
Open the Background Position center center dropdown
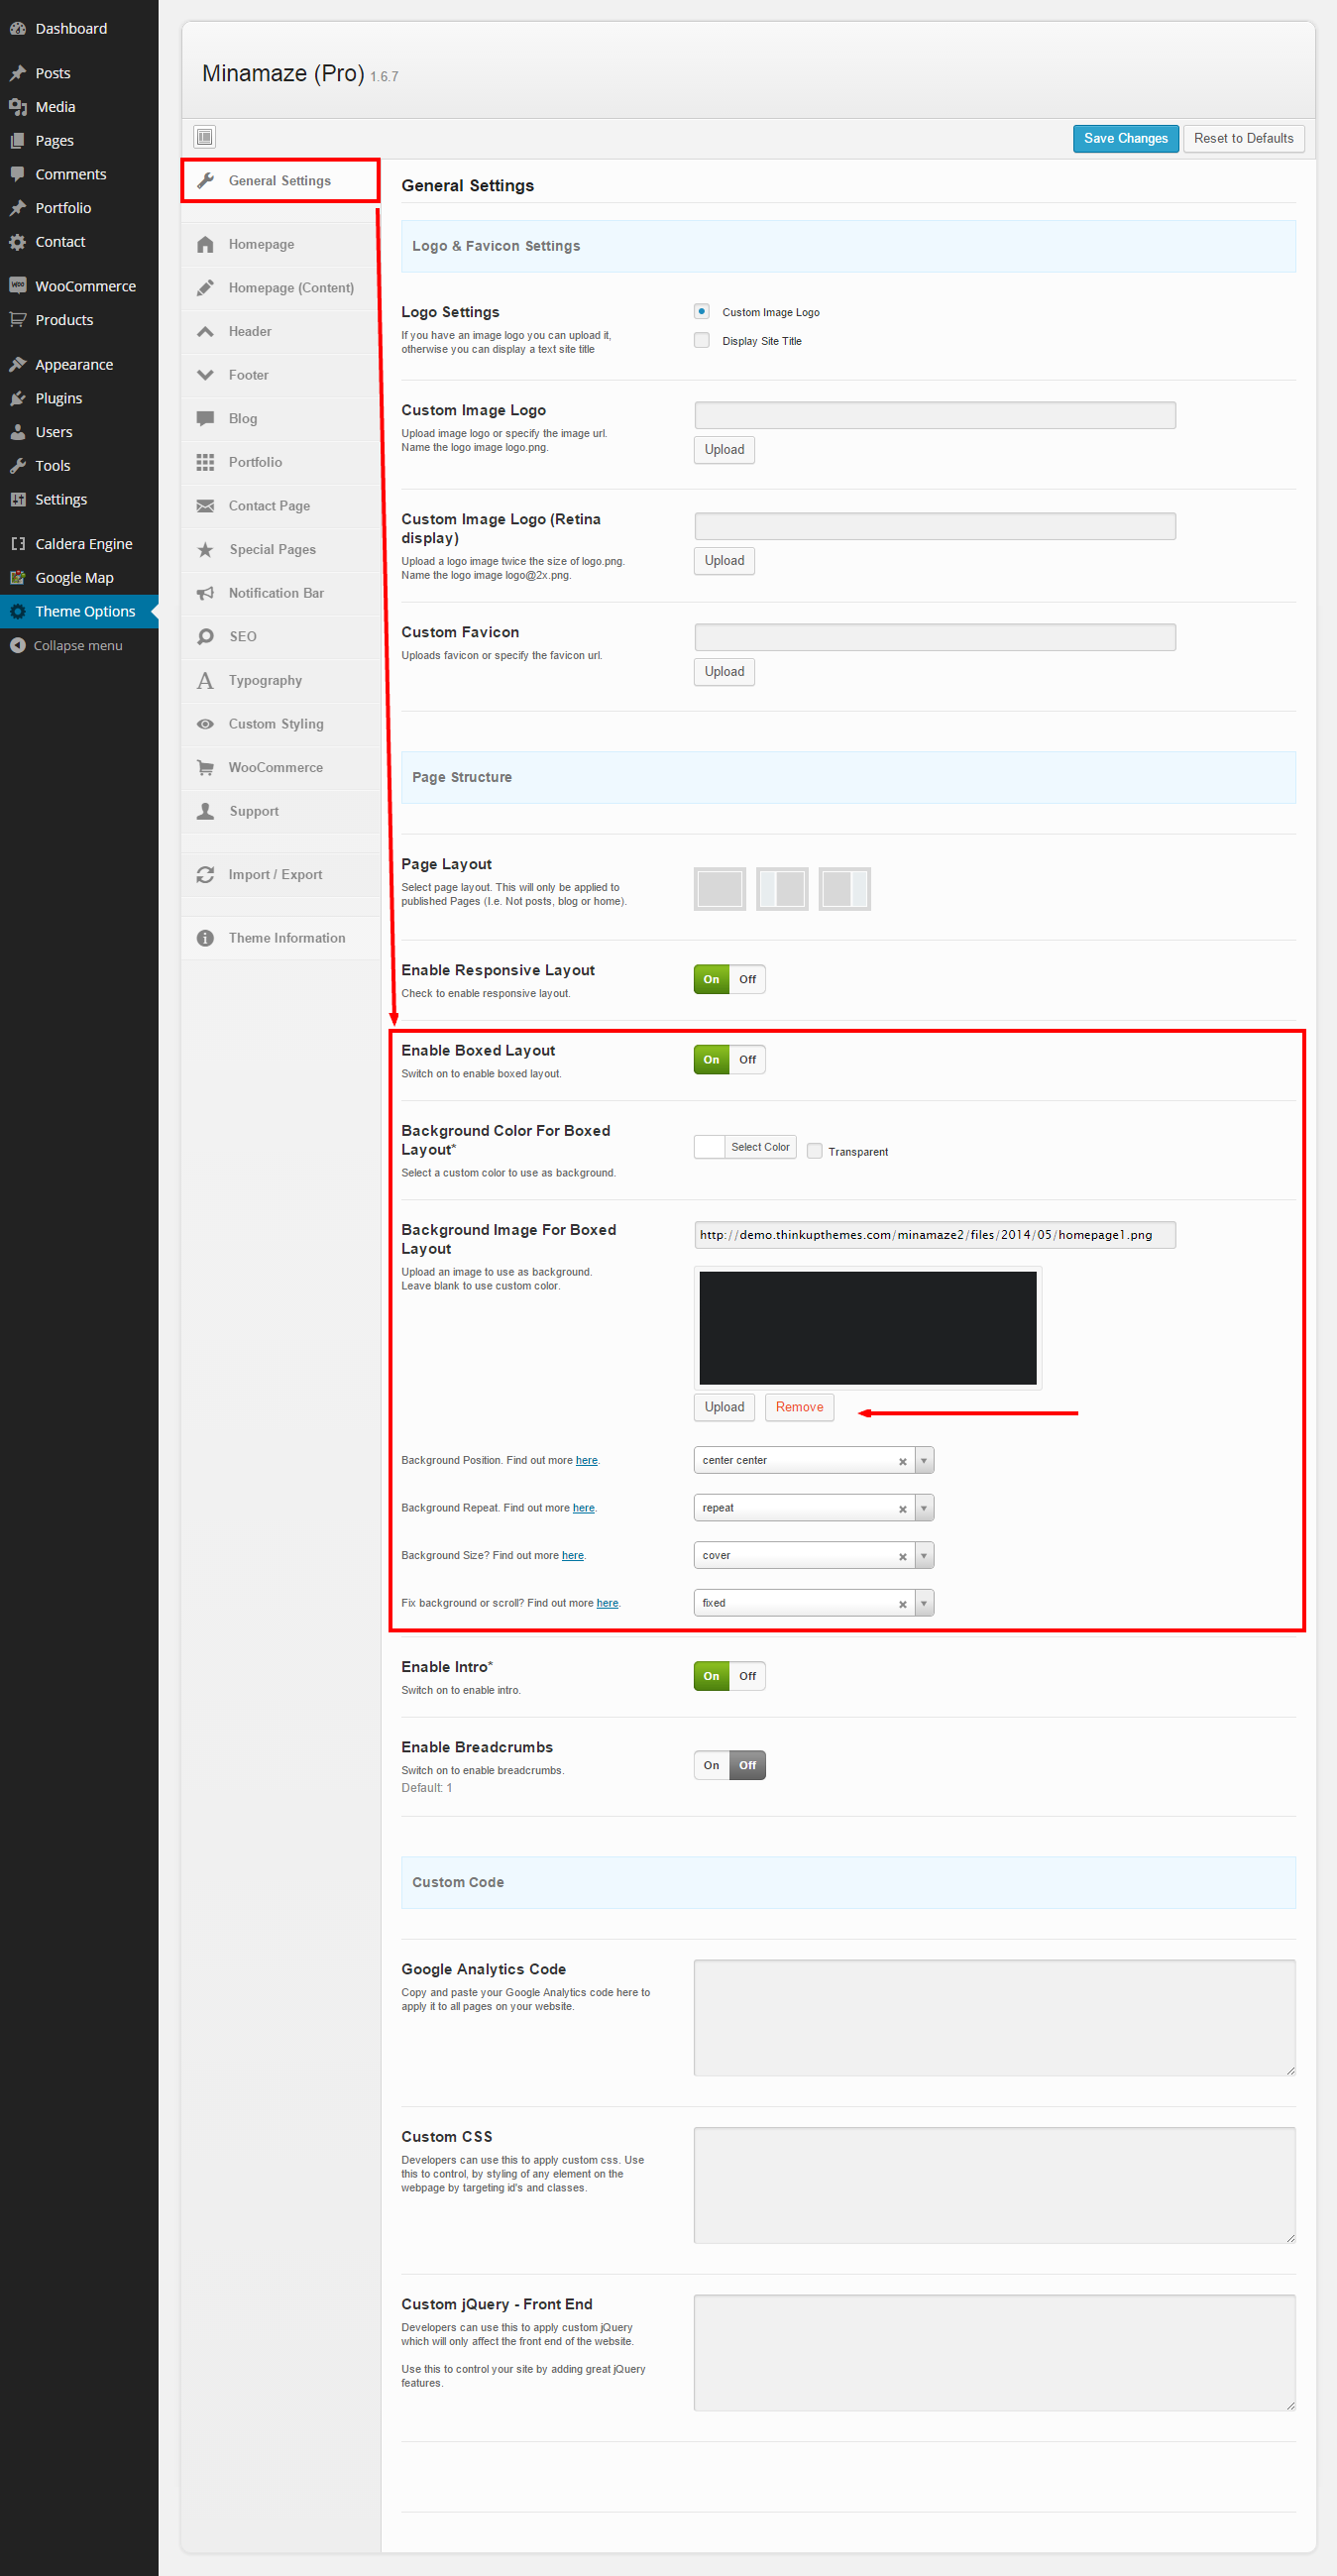[814, 1460]
